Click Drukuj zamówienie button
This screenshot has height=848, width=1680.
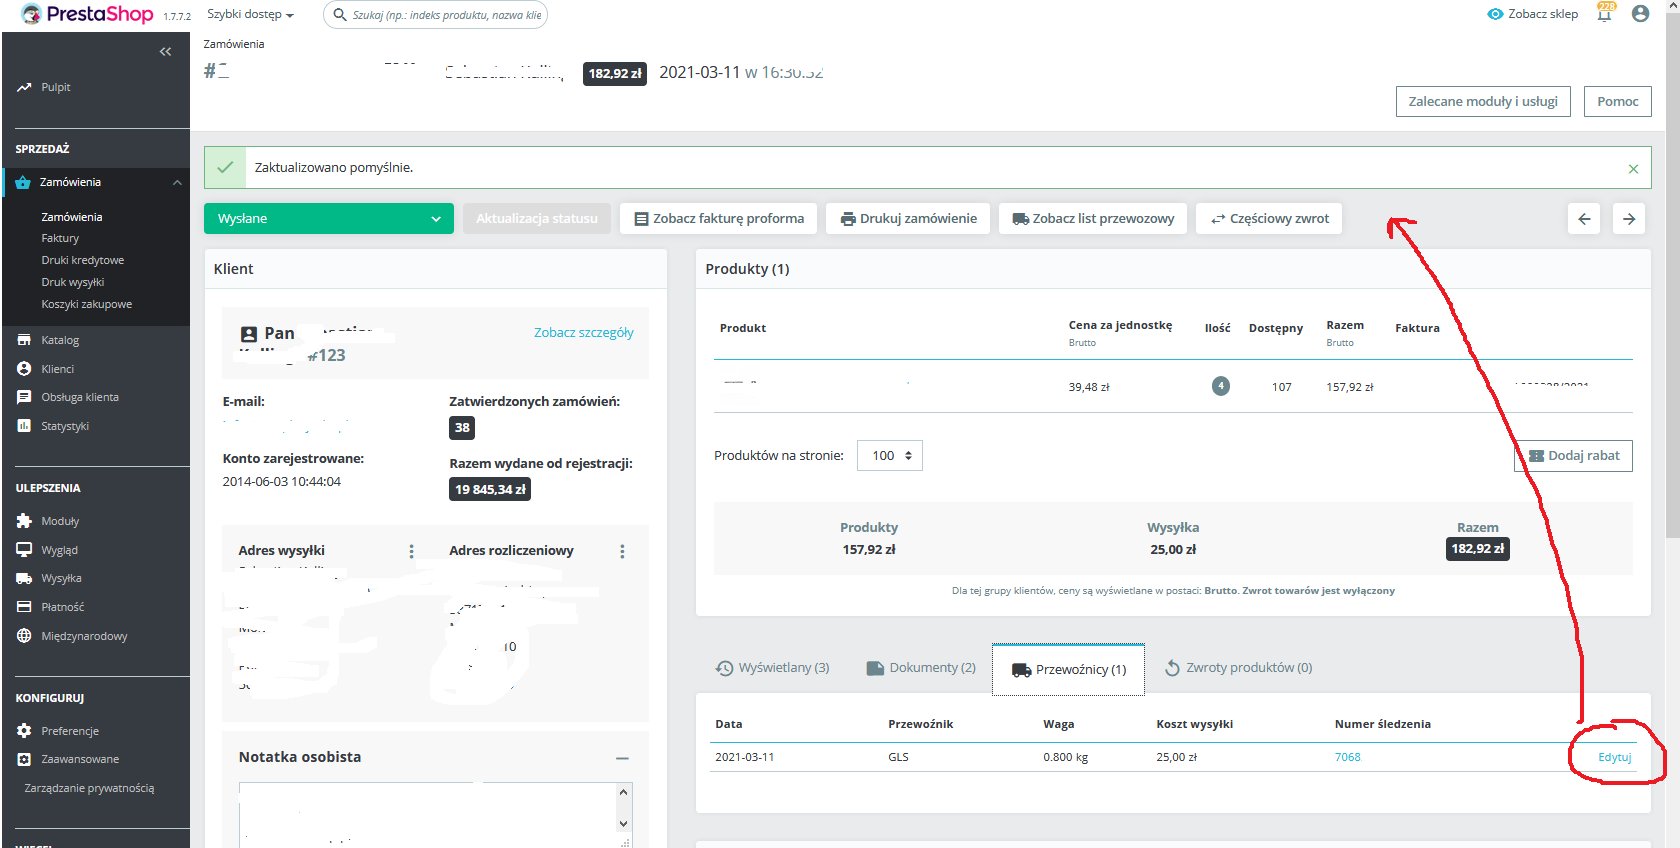coord(908,219)
